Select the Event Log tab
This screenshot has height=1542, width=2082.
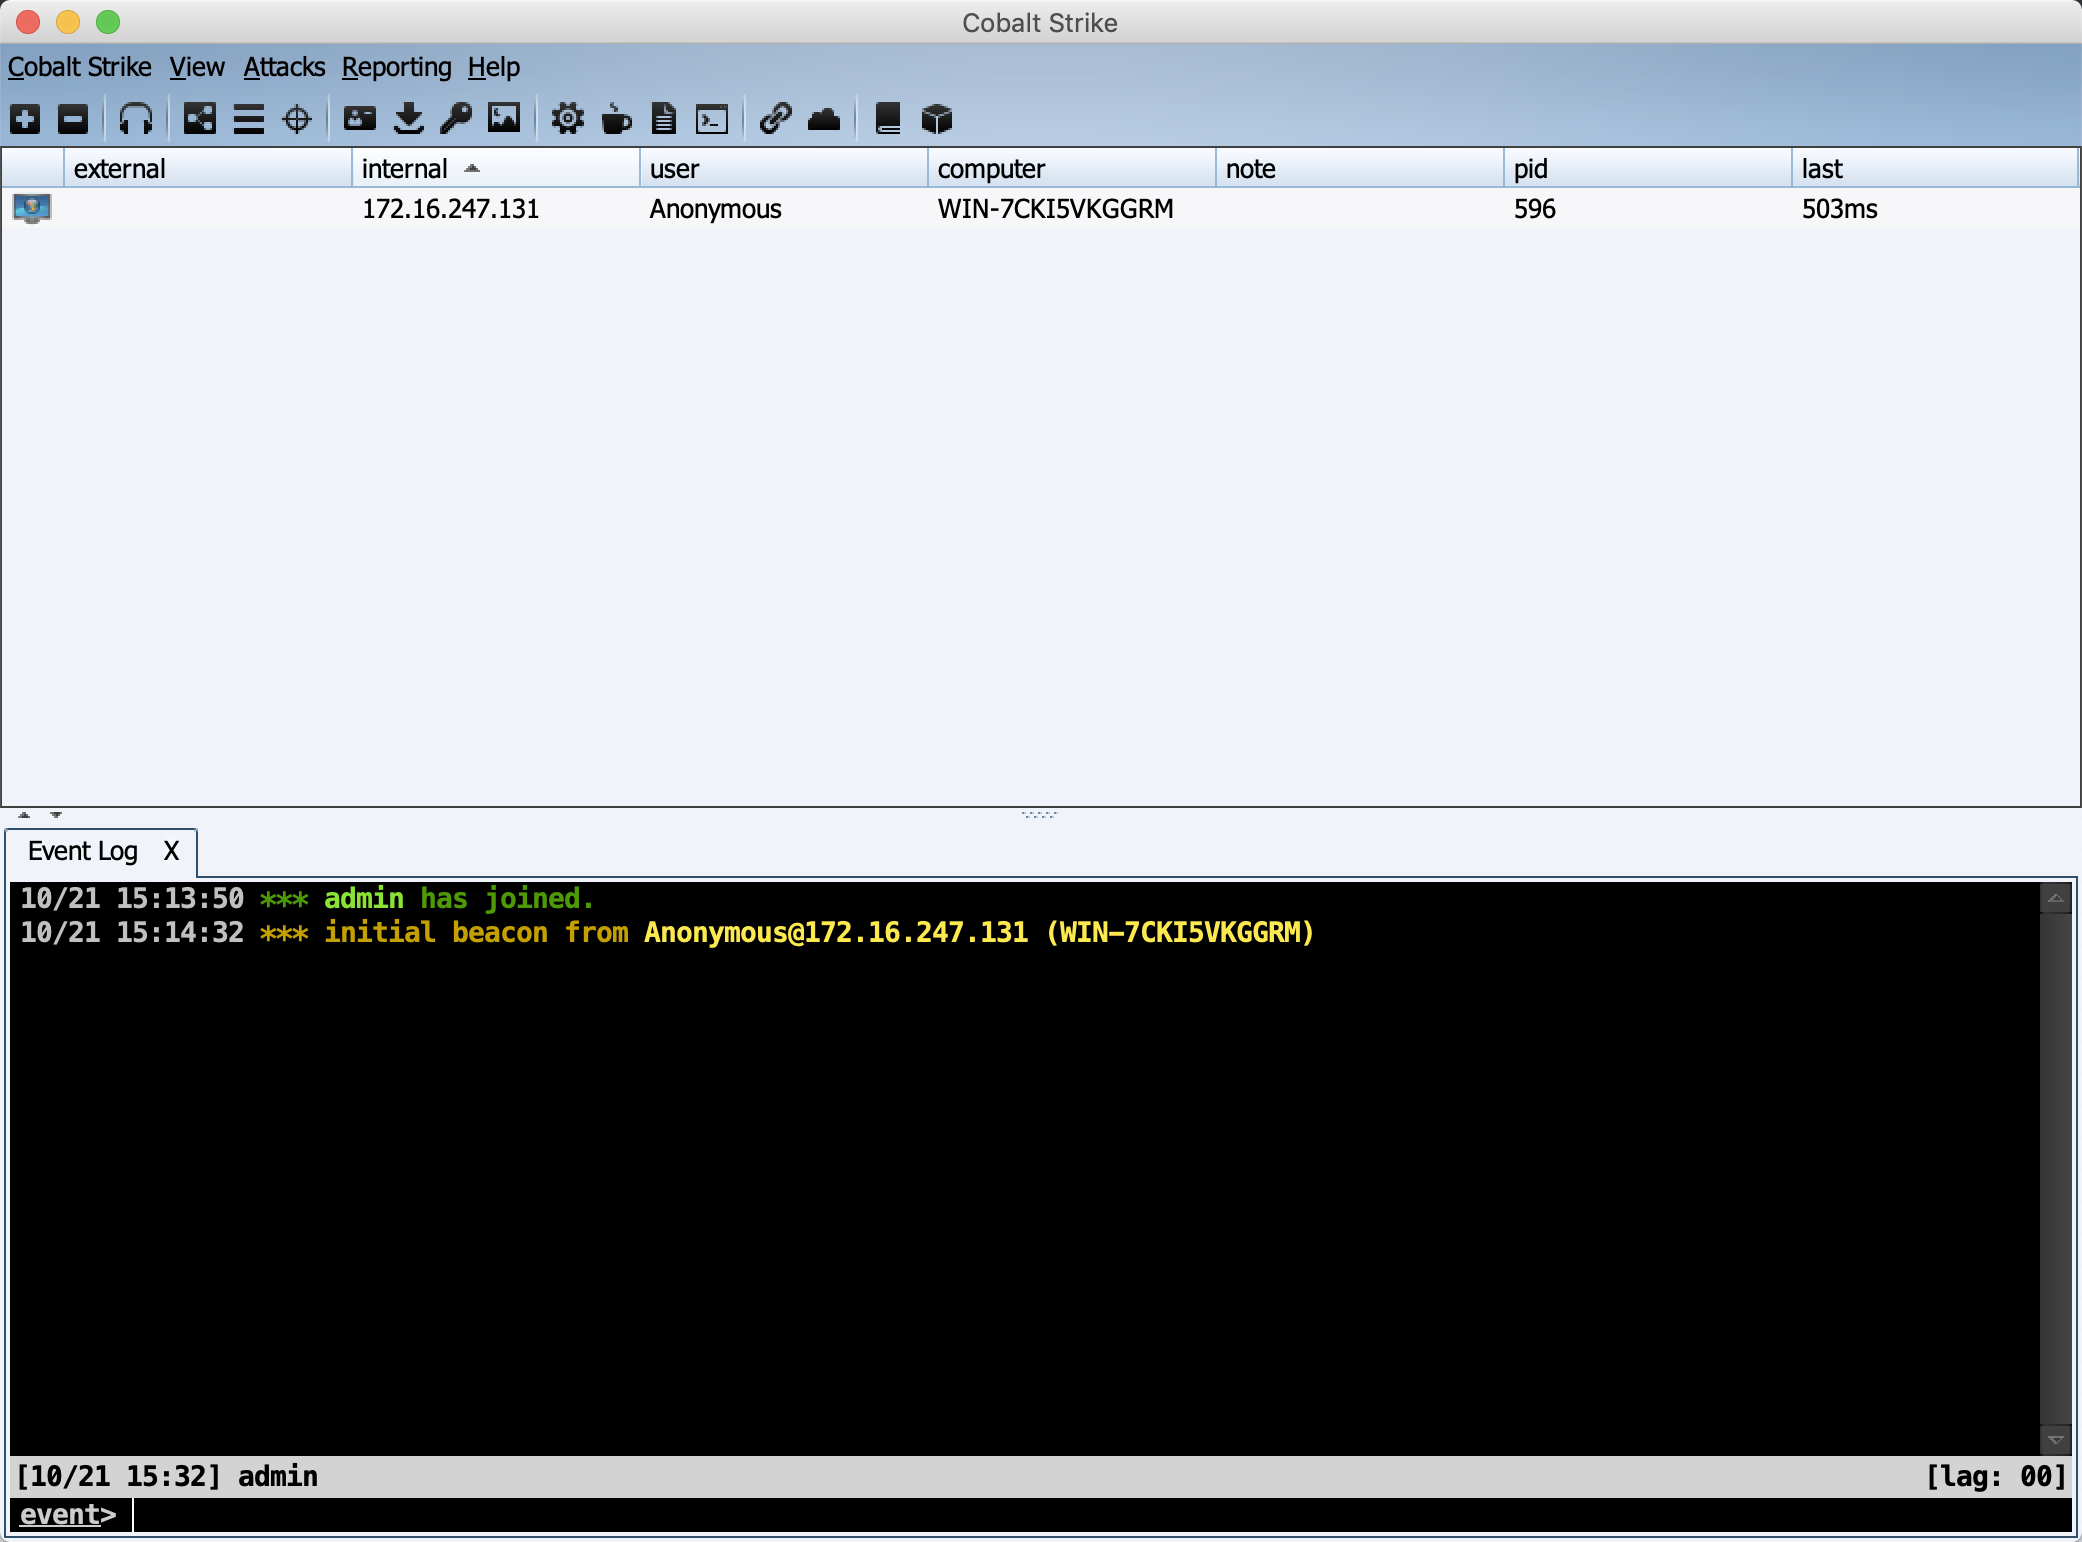(x=83, y=851)
